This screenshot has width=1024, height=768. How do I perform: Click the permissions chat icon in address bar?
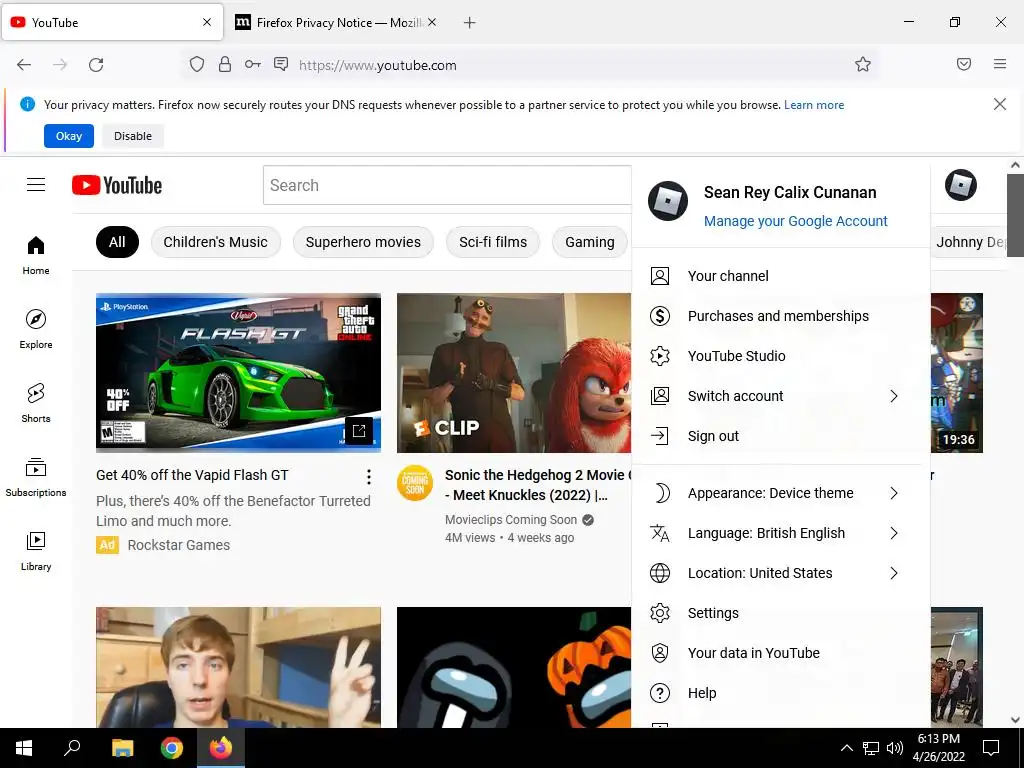281,64
